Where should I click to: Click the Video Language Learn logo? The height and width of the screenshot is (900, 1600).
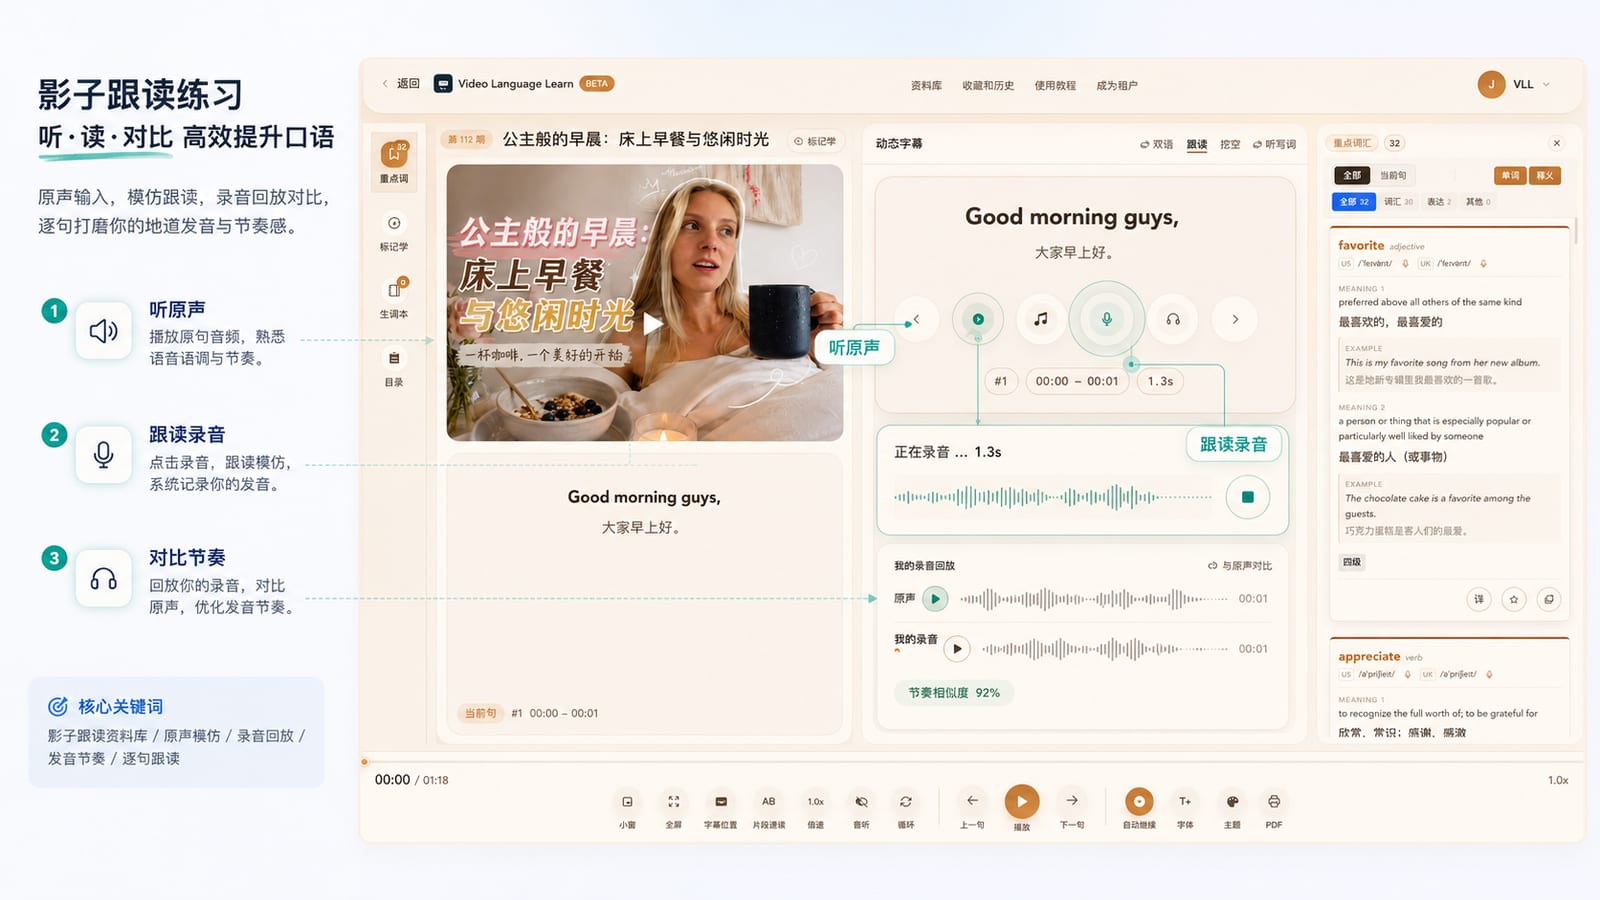(443, 84)
